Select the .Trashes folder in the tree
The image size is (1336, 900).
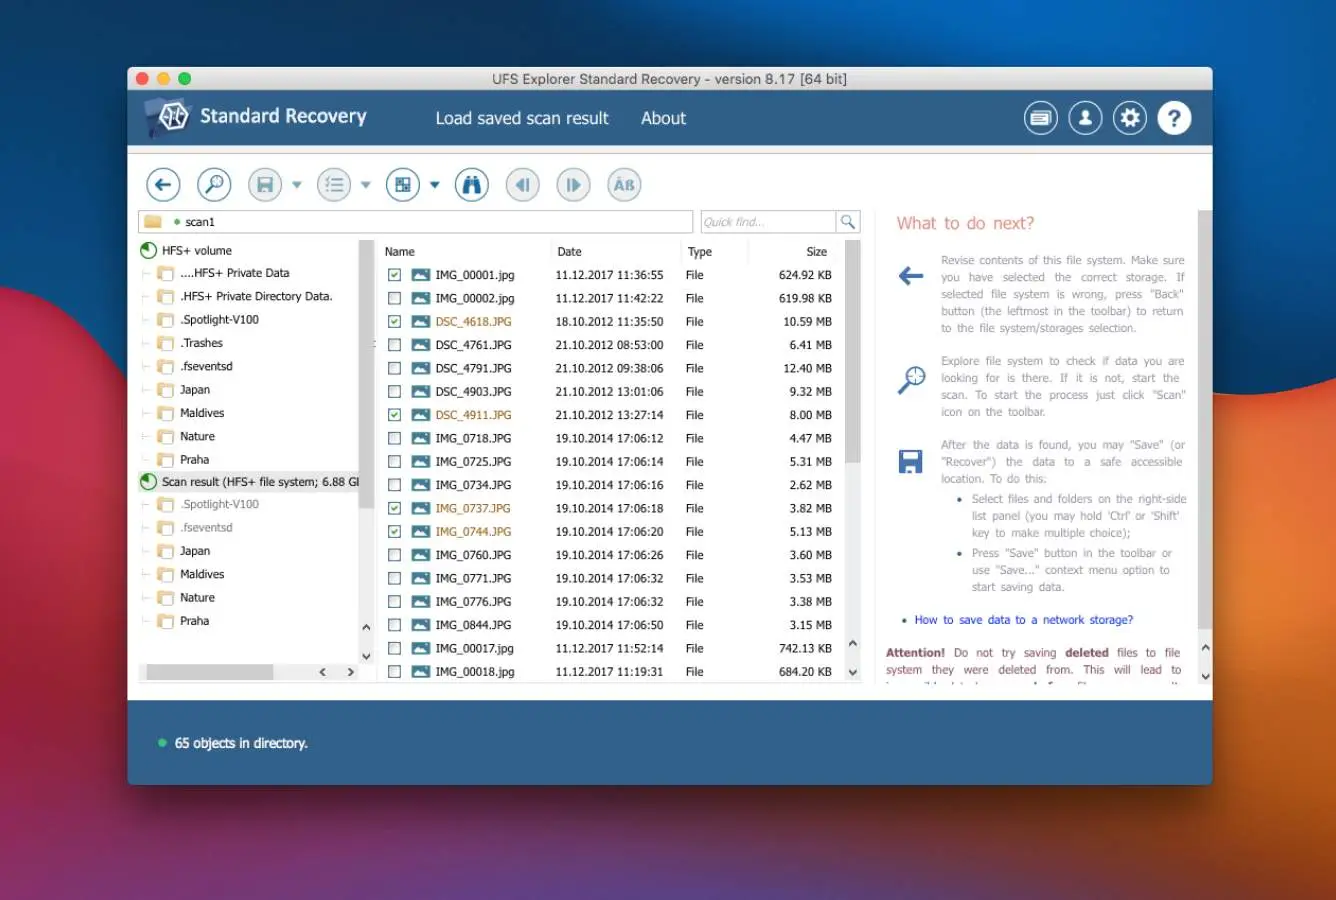tap(202, 343)
